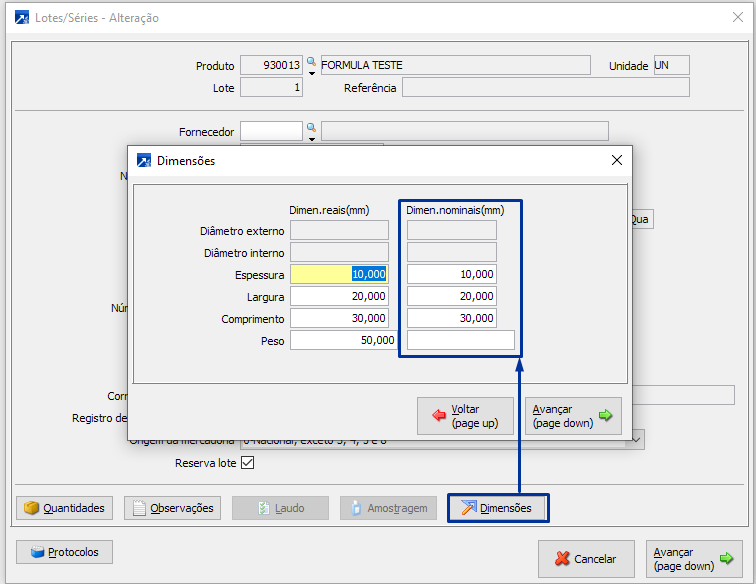Screen dimensions: 756x584
Task: Toggle the Reserva lote checkbox
Action: click(247, 462)
